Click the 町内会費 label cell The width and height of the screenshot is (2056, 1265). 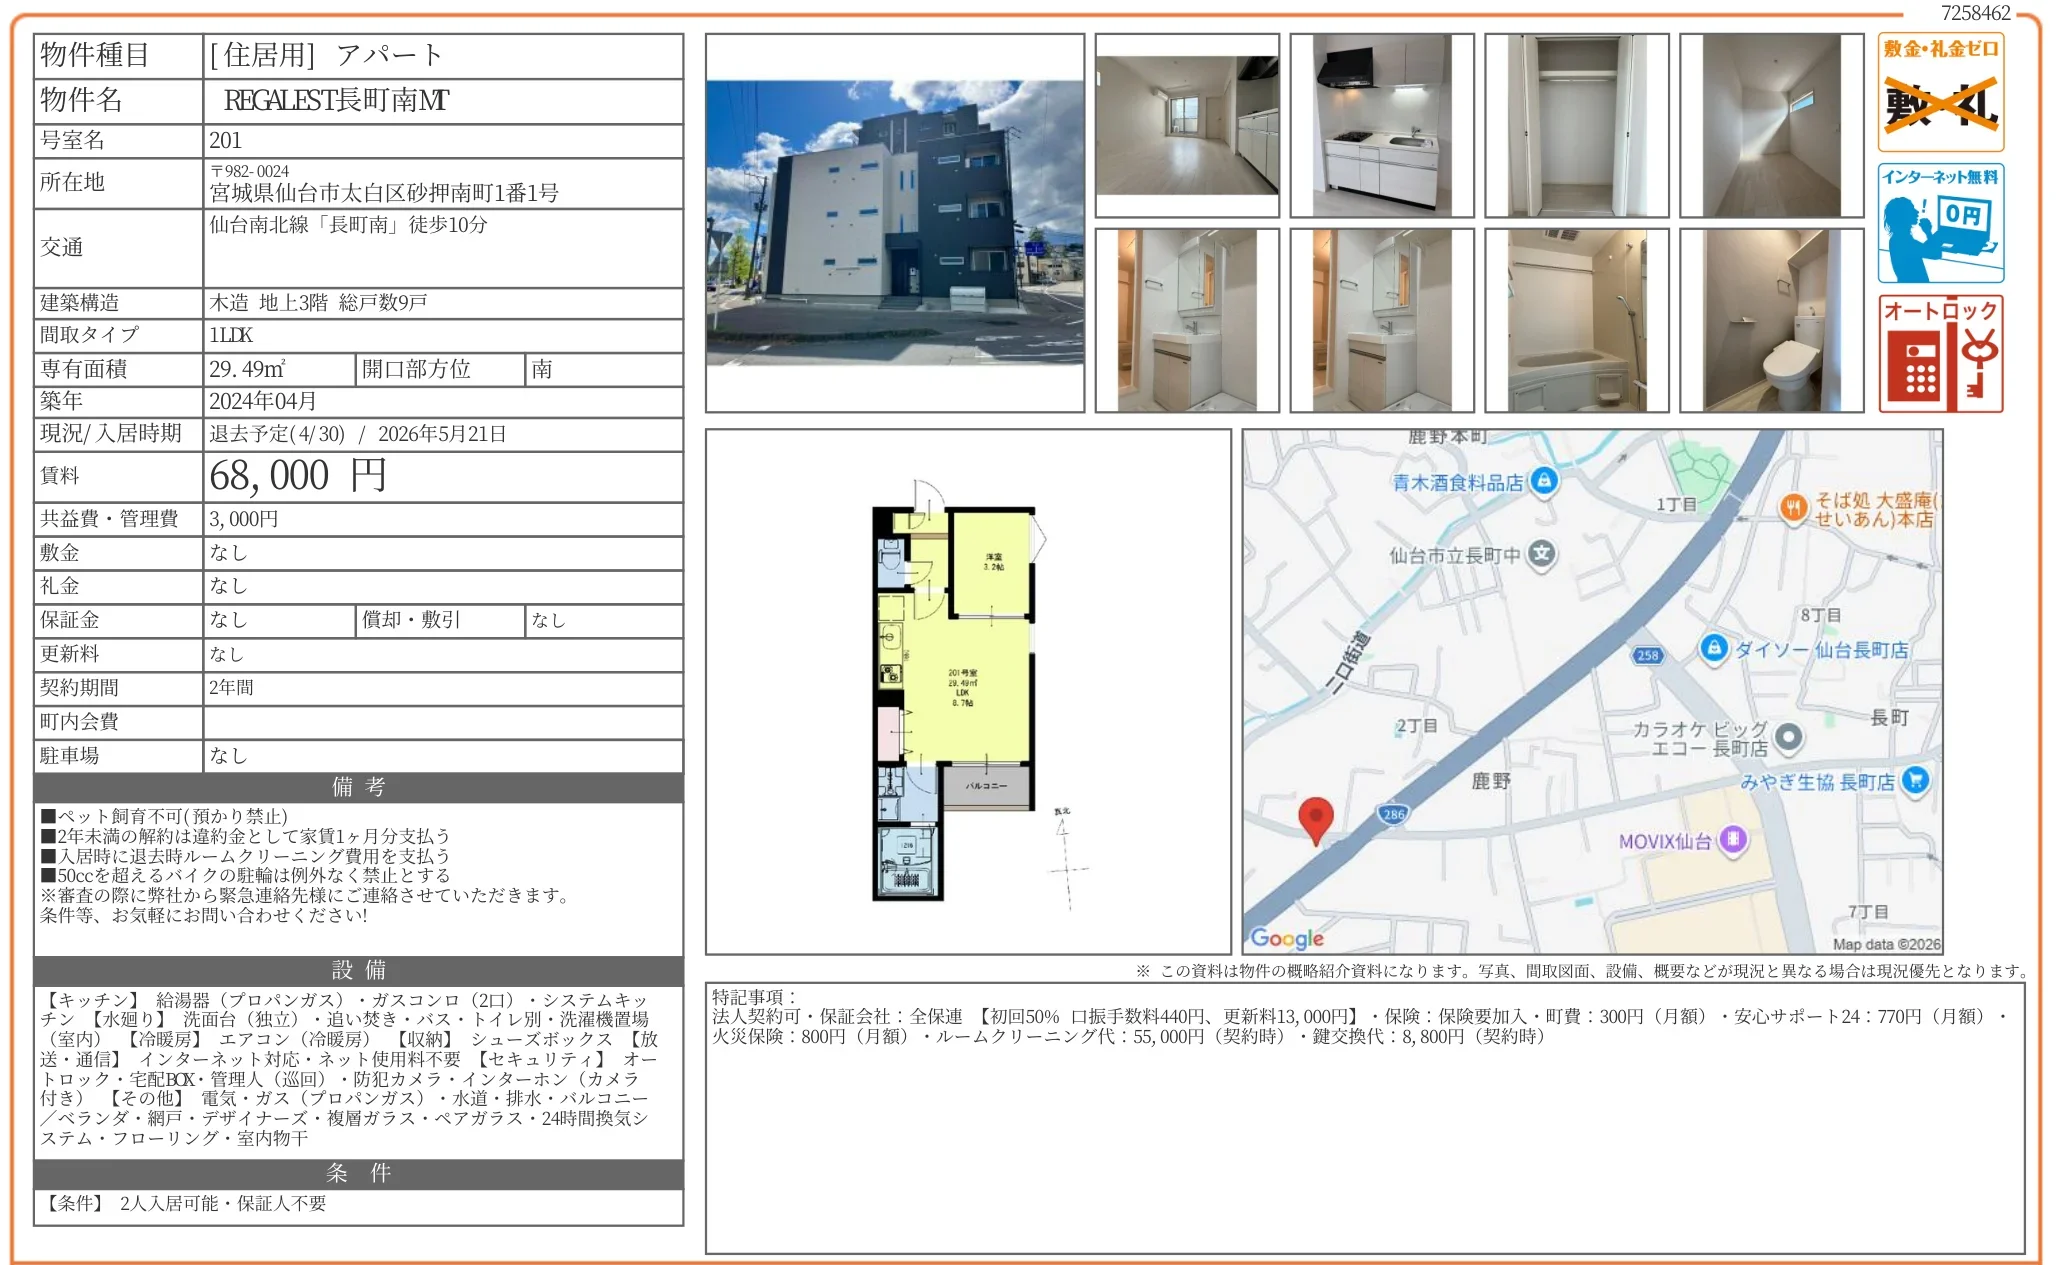click(x=118, y=722)
